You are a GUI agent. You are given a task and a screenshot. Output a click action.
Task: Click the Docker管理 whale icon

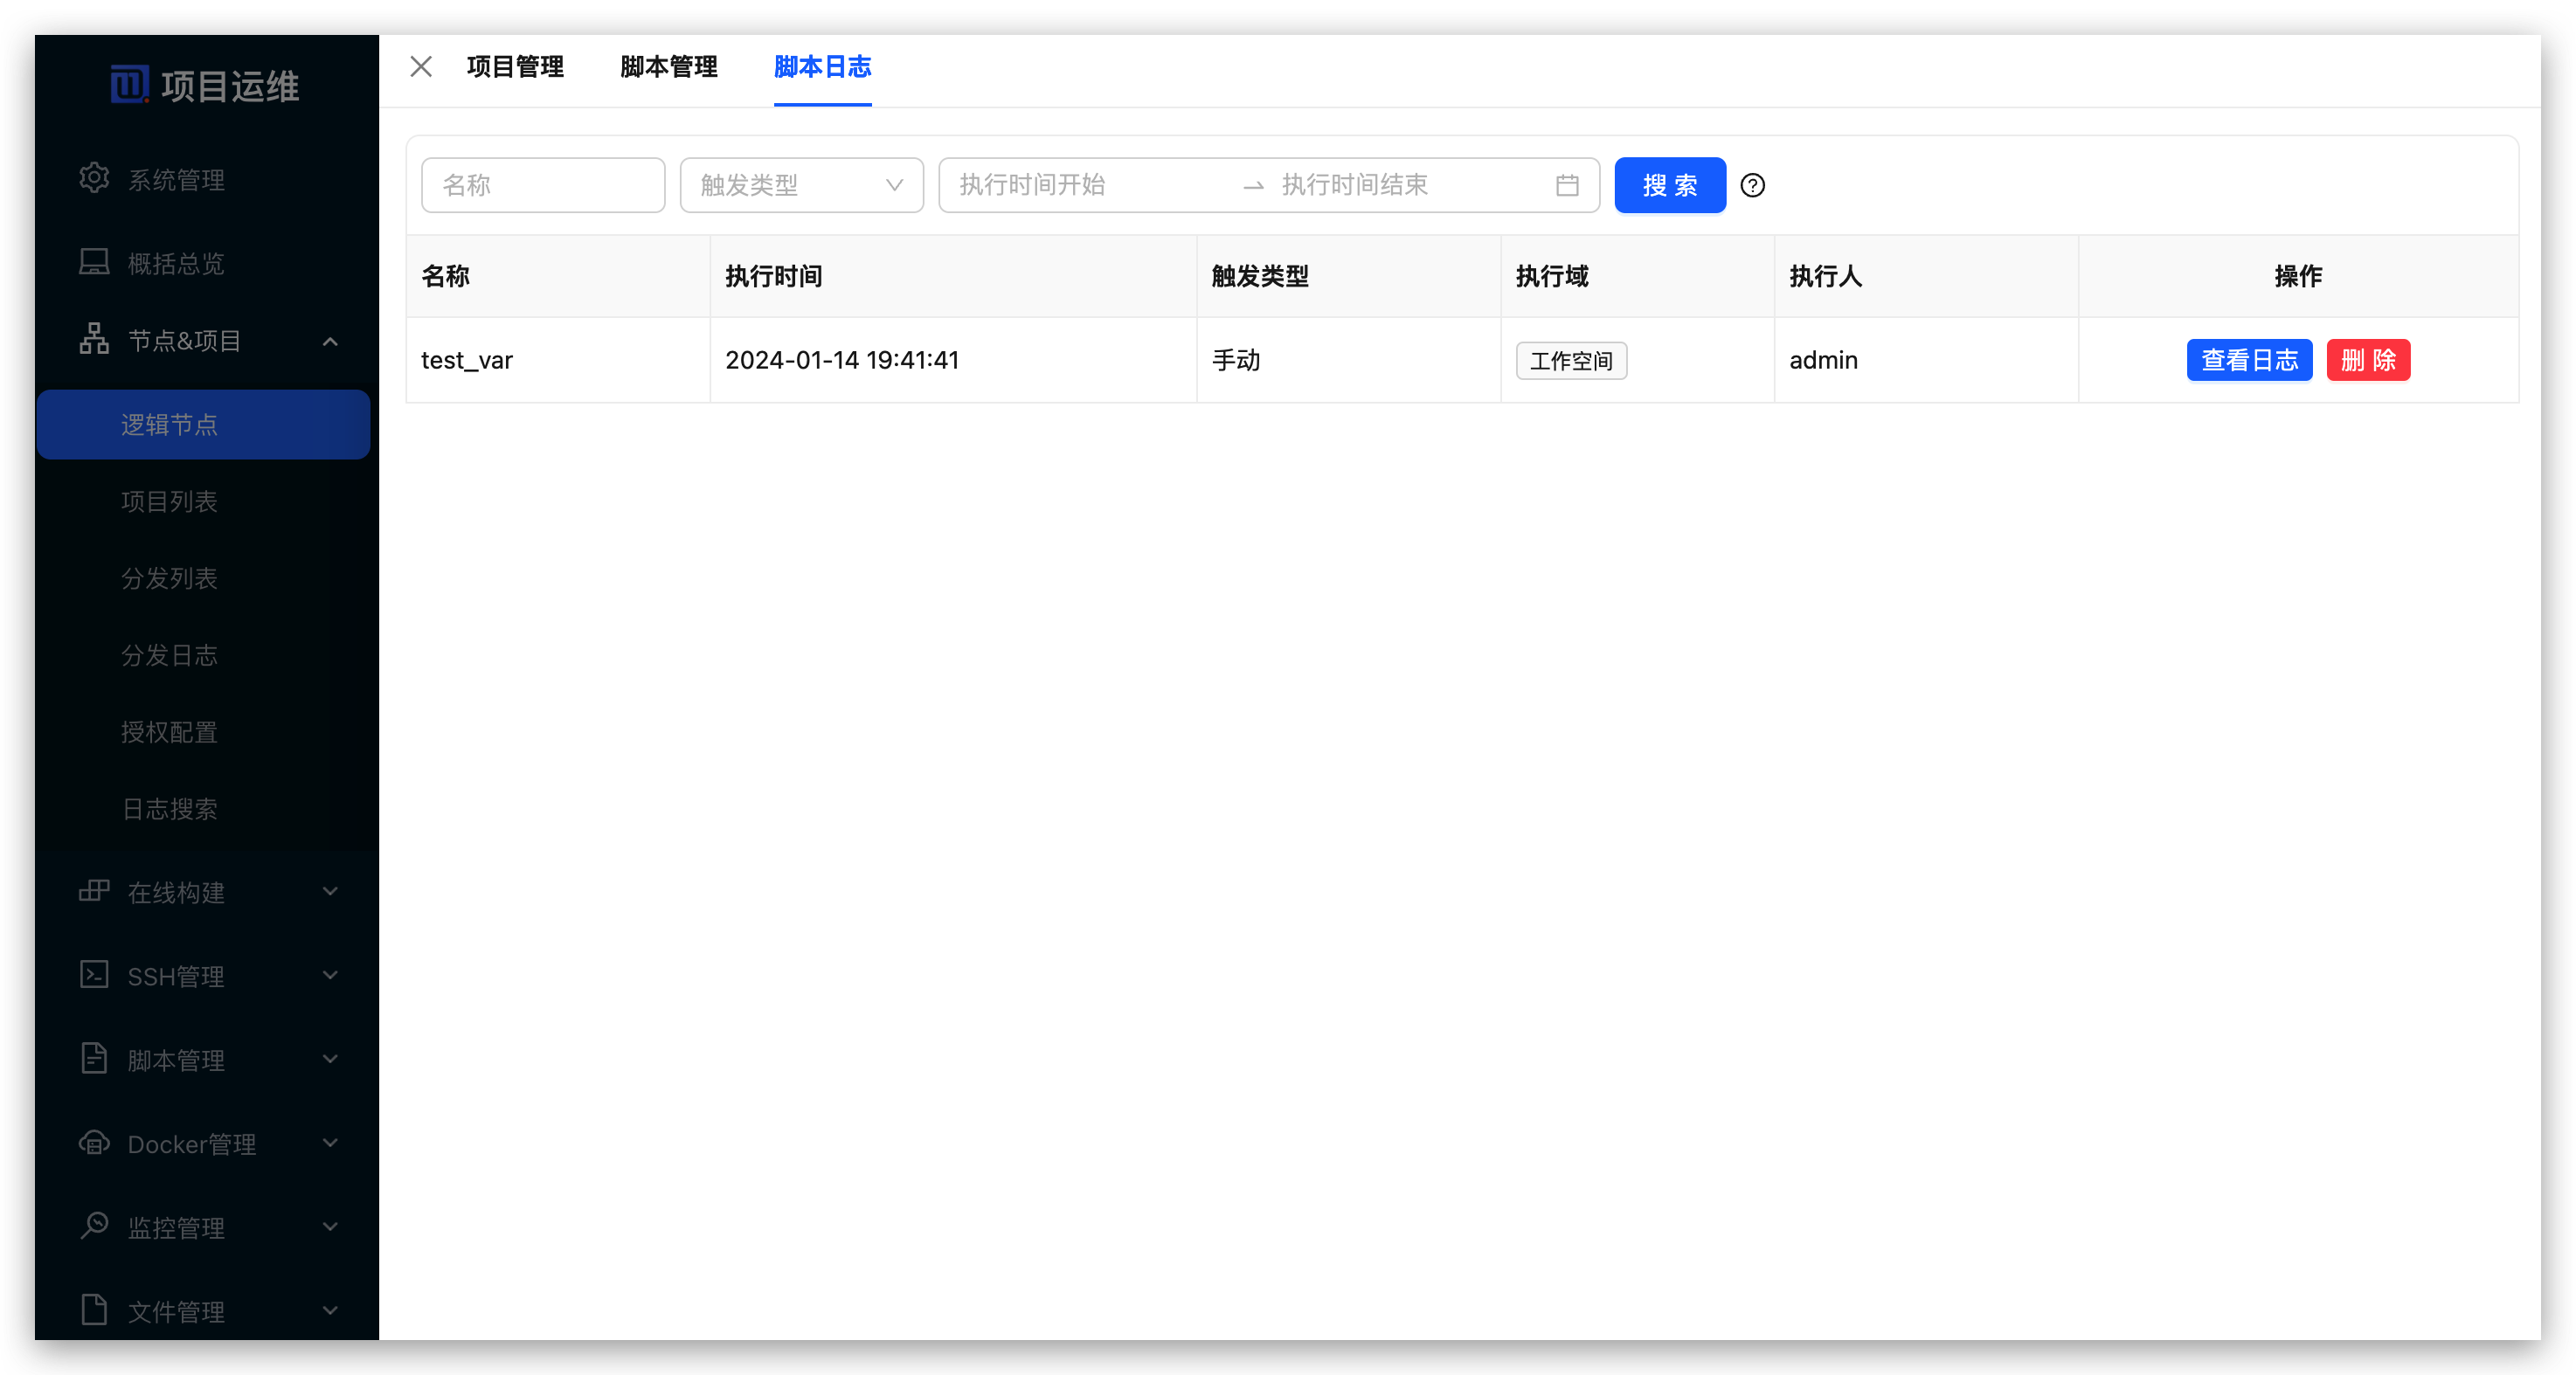[94, 1143]
